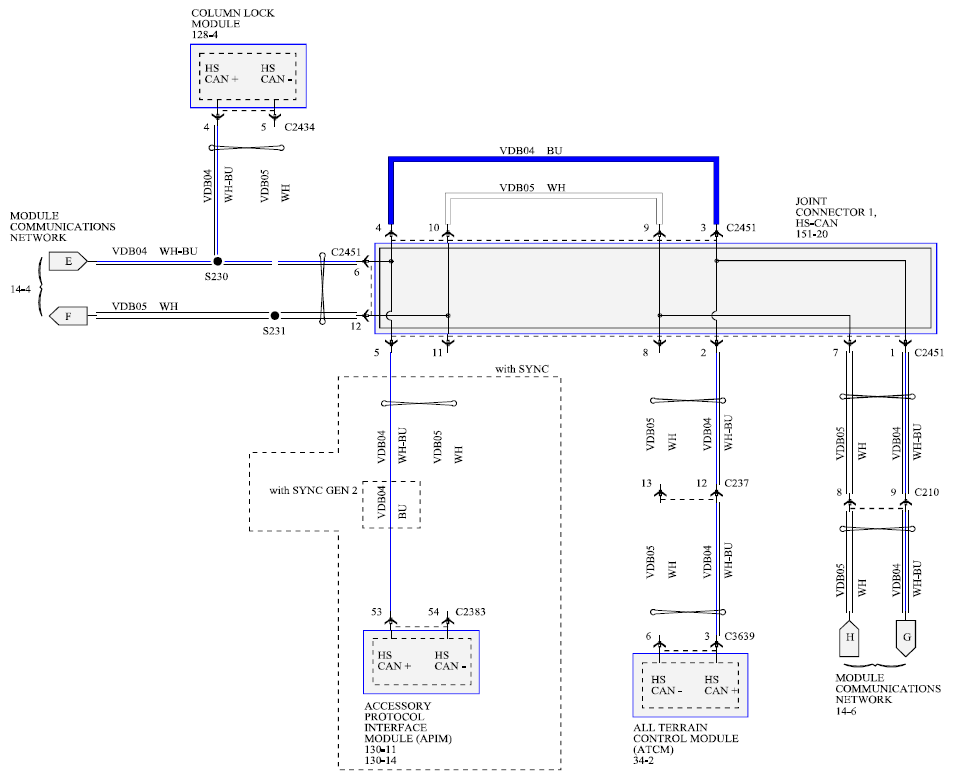Click the Accessory Protocol Interface Module box
953x780 pixels.
click(421, 662)
